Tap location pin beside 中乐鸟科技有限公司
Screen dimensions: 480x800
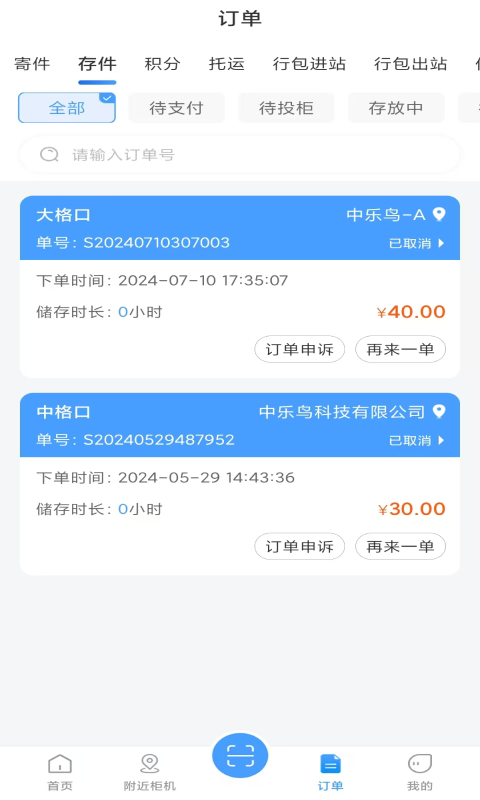pos(439,411)
